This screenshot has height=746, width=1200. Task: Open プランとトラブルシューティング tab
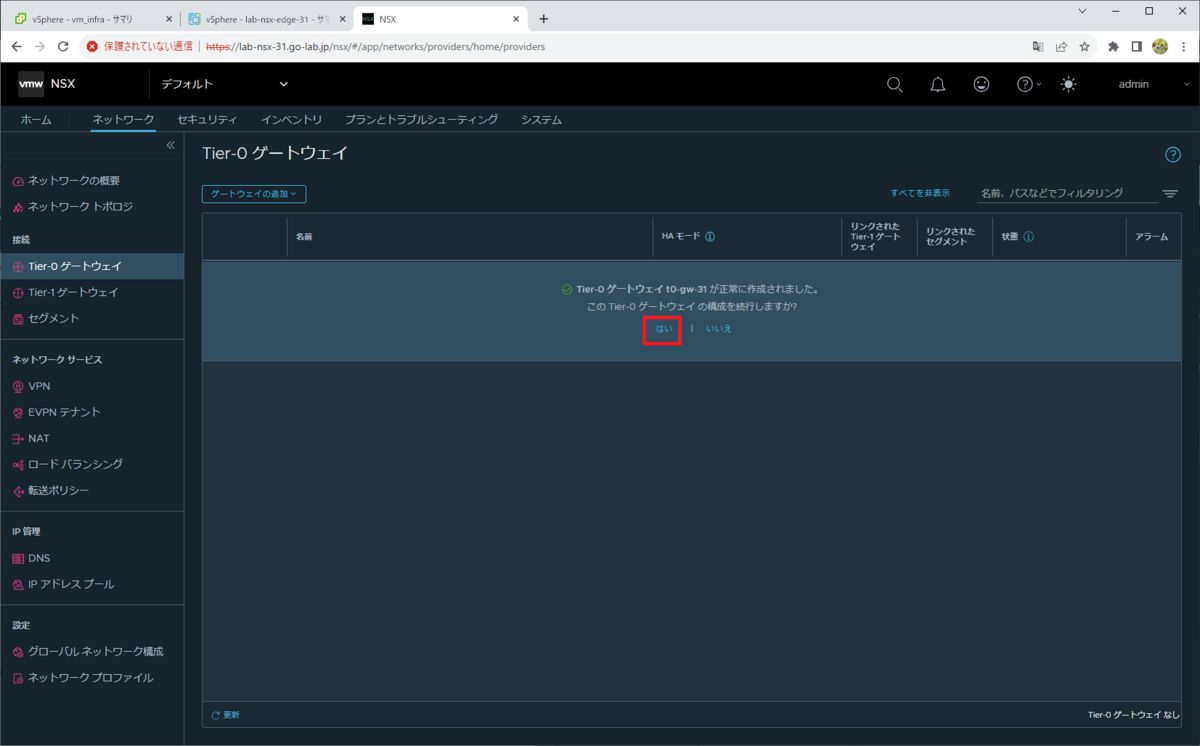click(x=421, y=120)
